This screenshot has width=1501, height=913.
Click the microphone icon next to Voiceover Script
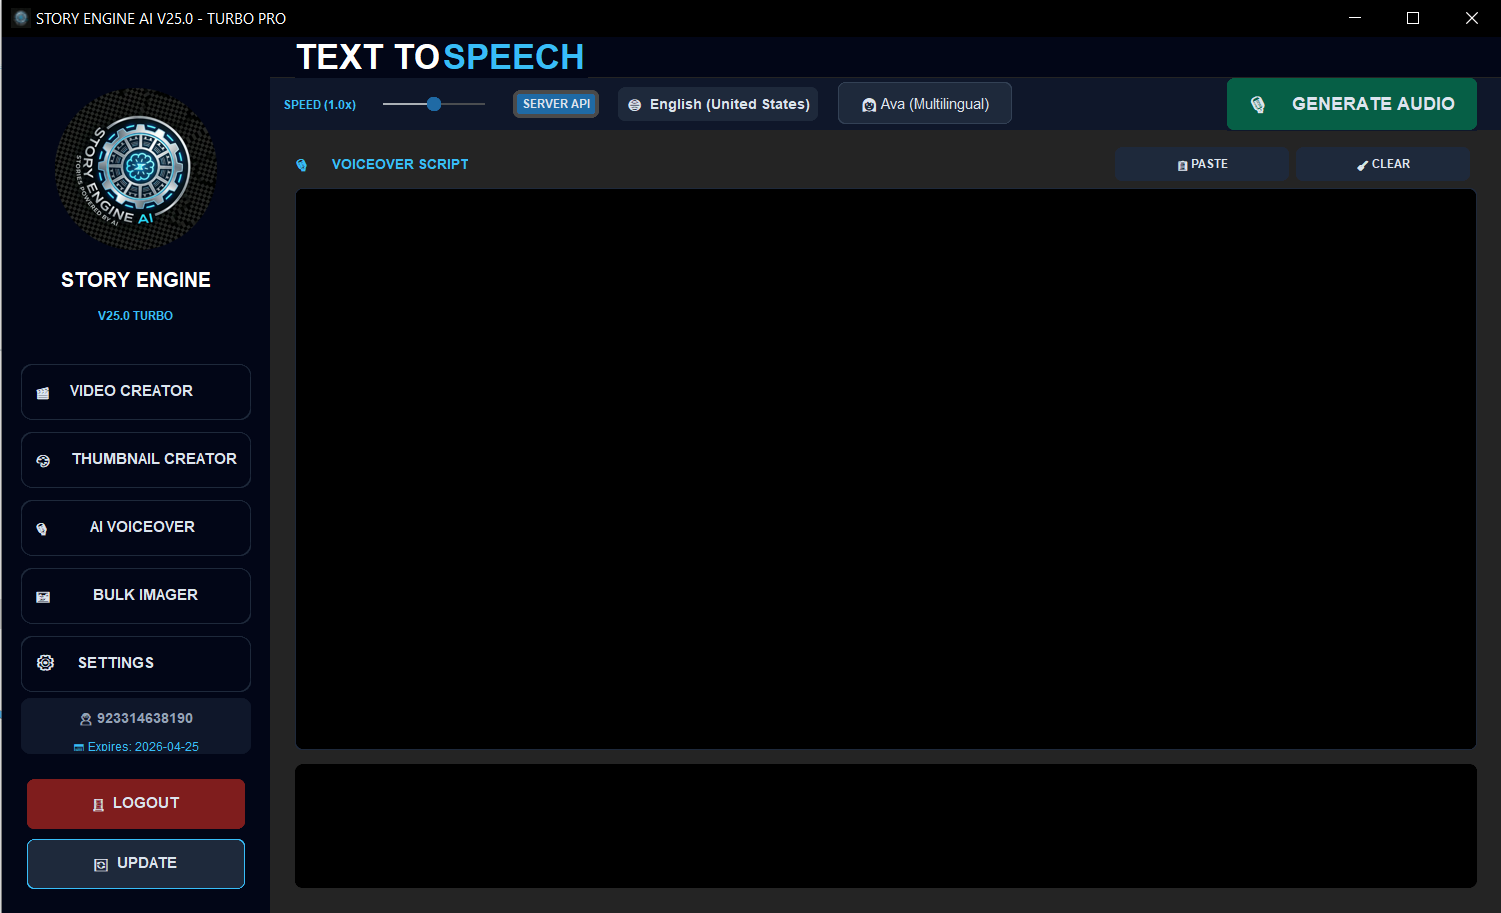click(x=301, y=164)
